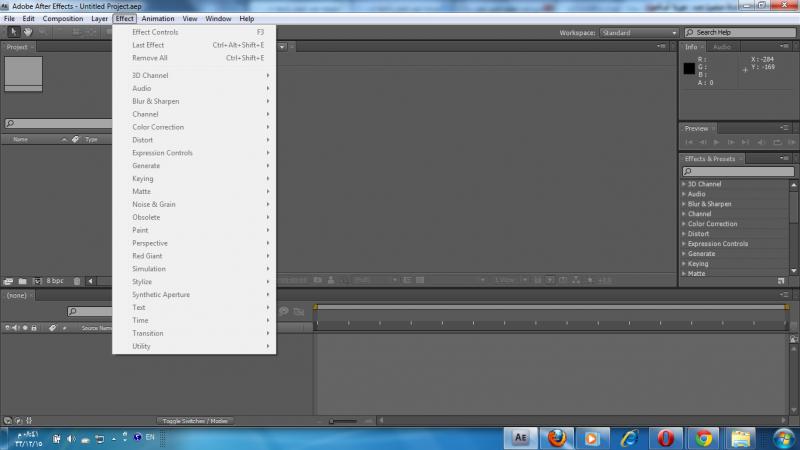Expand or collapse Layer Switches pane icon
The width and height of the screenshot is (800, 450).
8,421
